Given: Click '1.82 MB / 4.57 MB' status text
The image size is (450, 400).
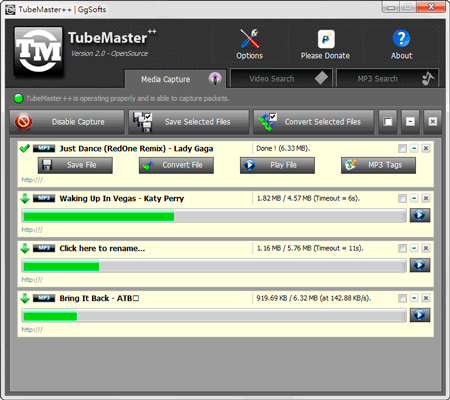Looking at the screenshot, I should point(308,198).
